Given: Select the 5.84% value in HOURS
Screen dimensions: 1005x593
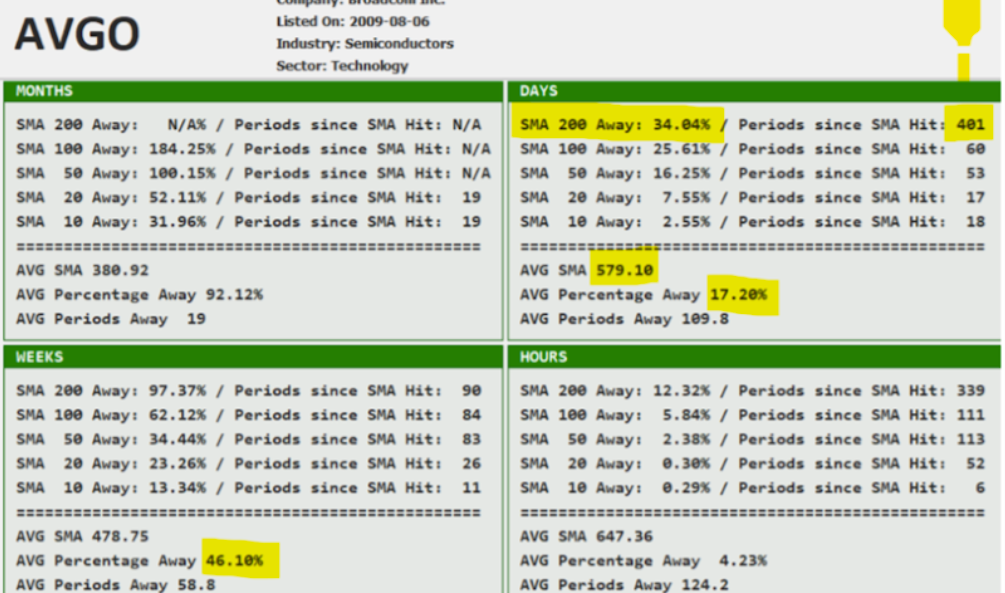Looking at the screenshot, I should (x=686, y=415).
